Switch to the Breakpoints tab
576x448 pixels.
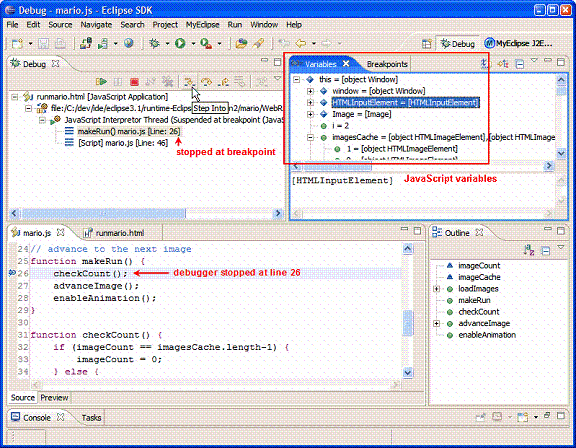[x=387, y=64]
